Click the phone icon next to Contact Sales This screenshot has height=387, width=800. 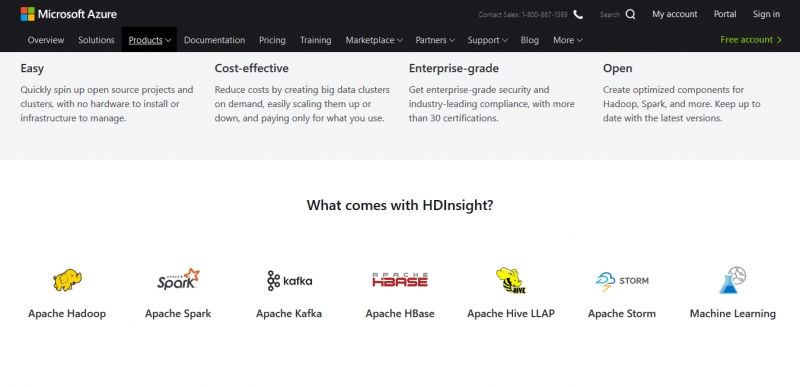[x=578, y=14]
